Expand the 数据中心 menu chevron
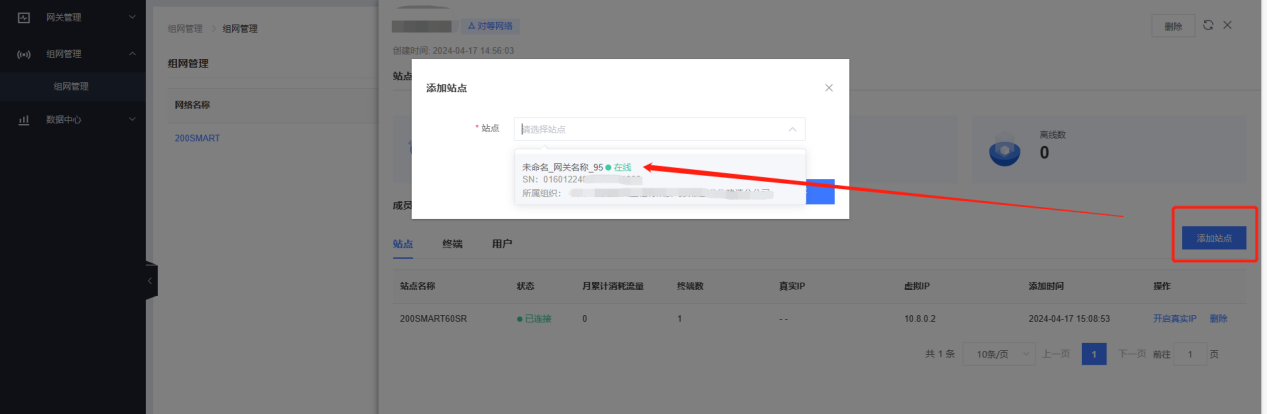The width and height of the screenshot is (1267, 414). click(132, 120)
